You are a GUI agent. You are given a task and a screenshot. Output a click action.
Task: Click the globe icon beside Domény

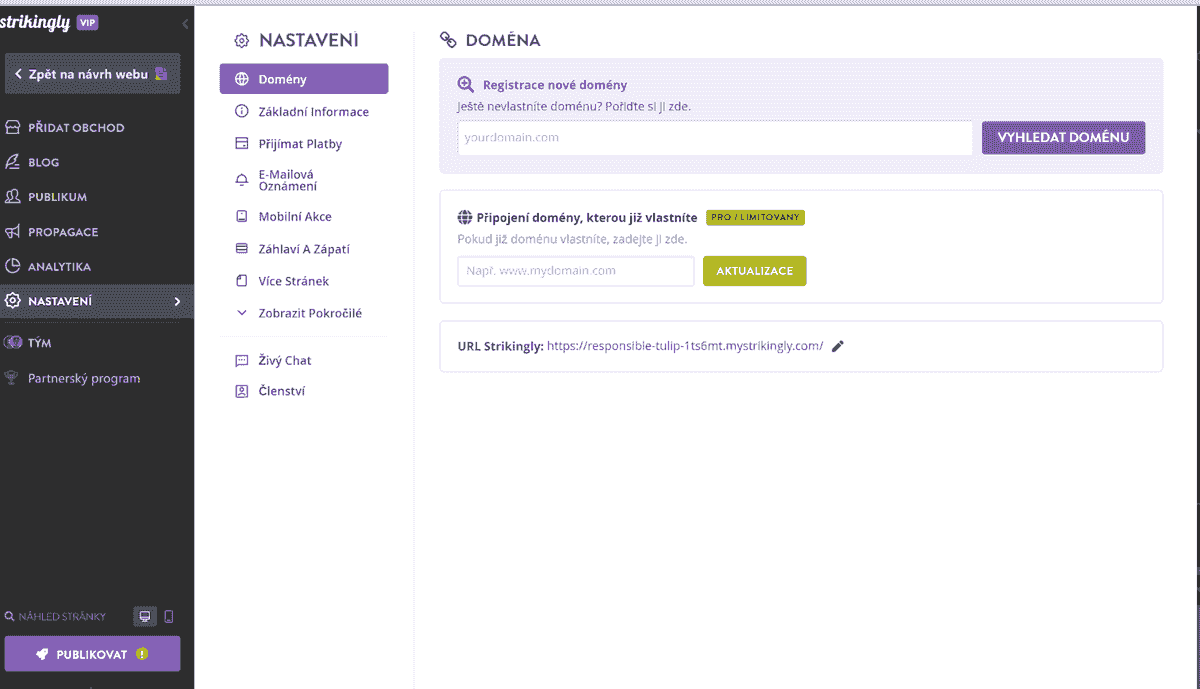coord(241,79)
